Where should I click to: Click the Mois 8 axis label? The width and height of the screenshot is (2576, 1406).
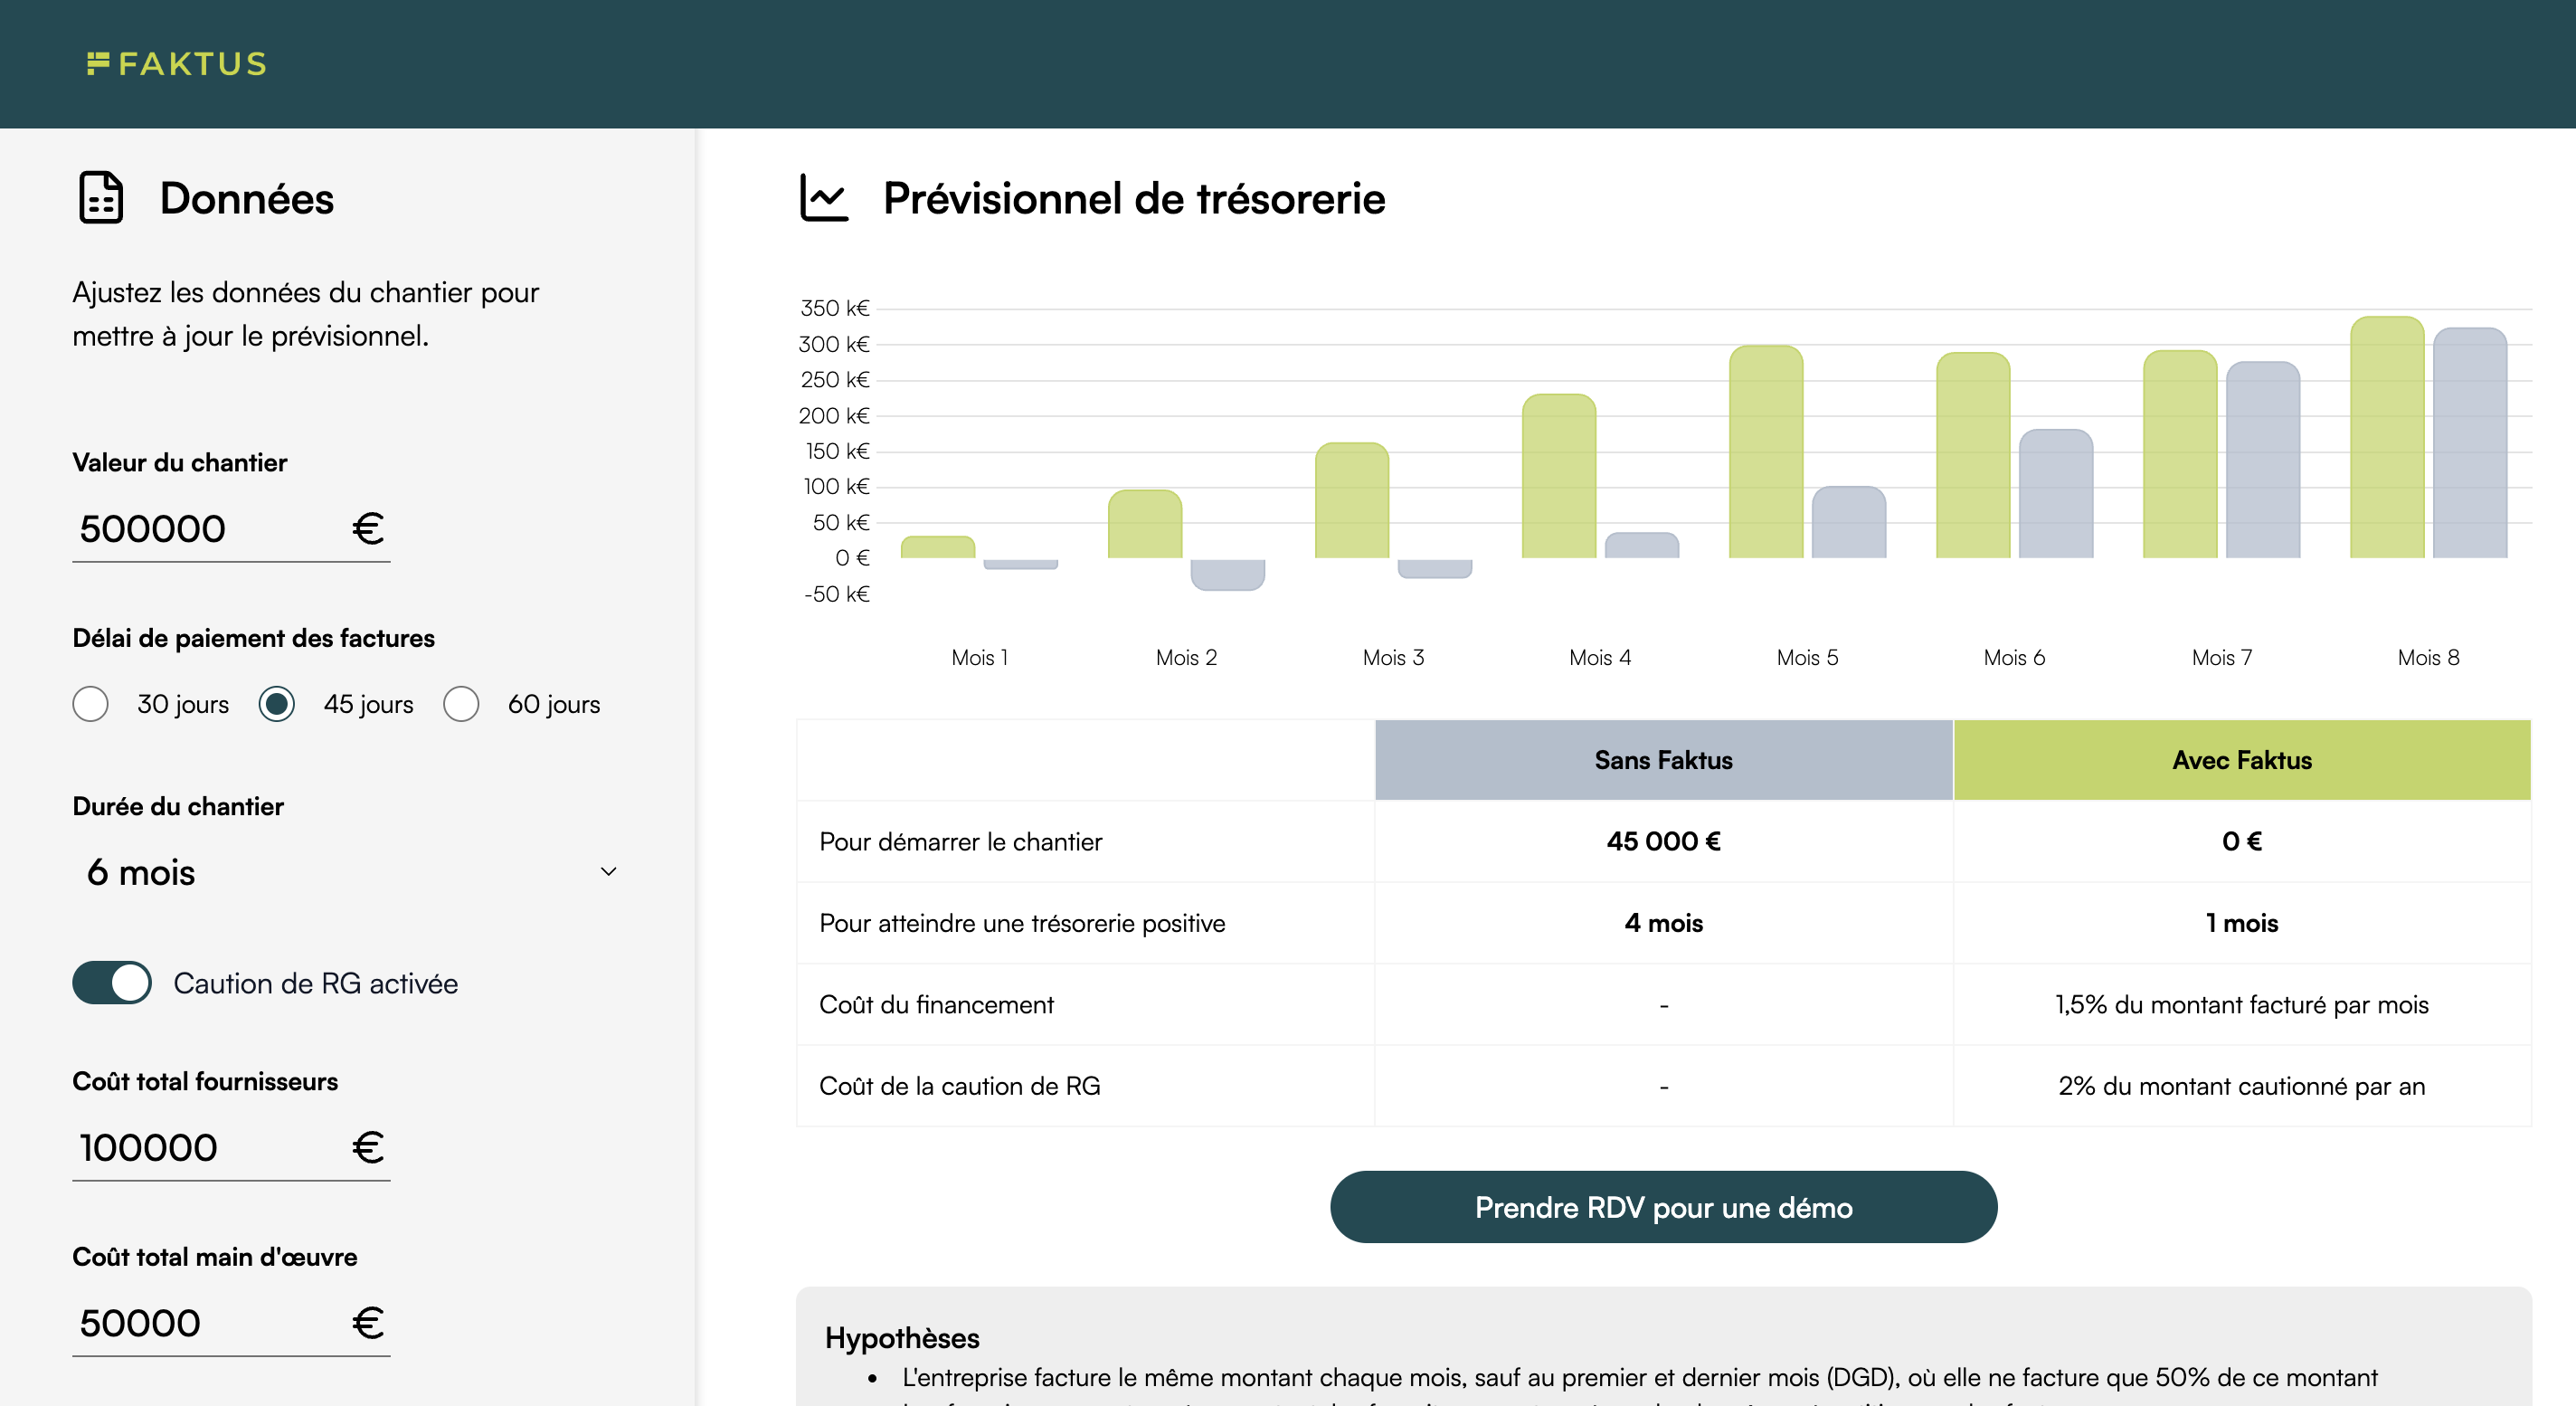[x=2428, y=657]
